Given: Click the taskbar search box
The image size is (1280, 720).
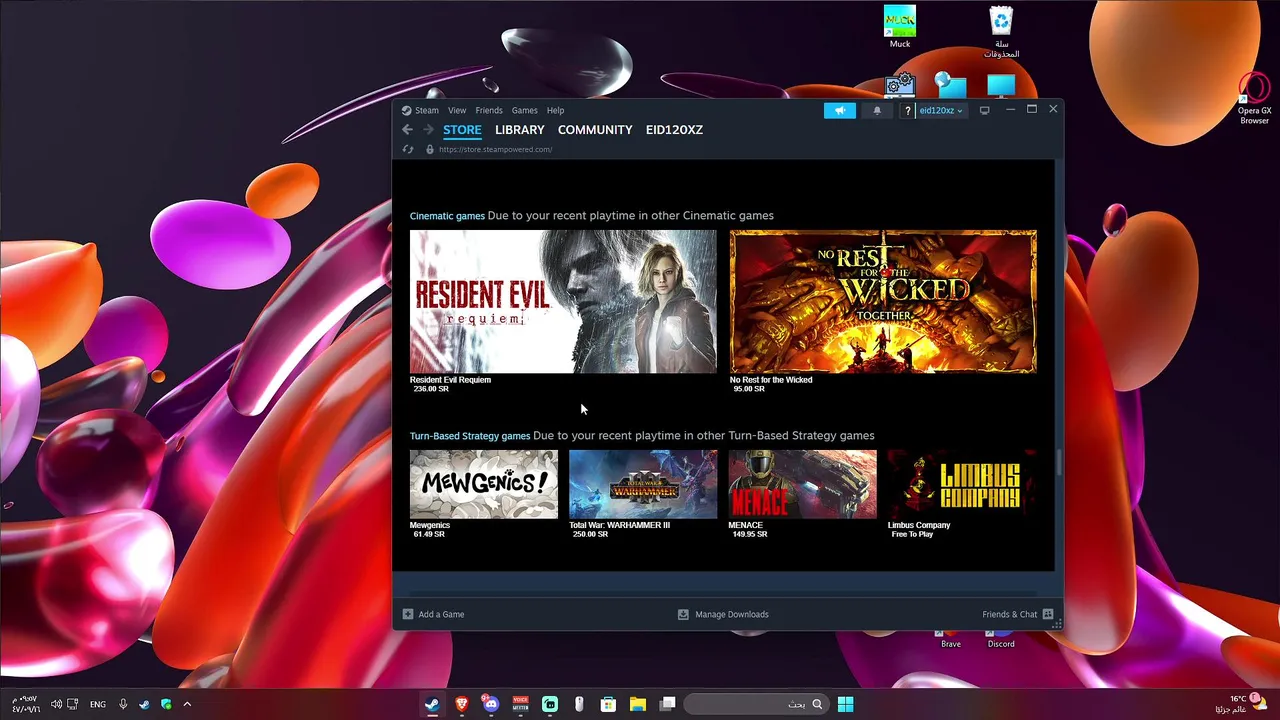Looking at the screenshot, I should coord(756,704).
